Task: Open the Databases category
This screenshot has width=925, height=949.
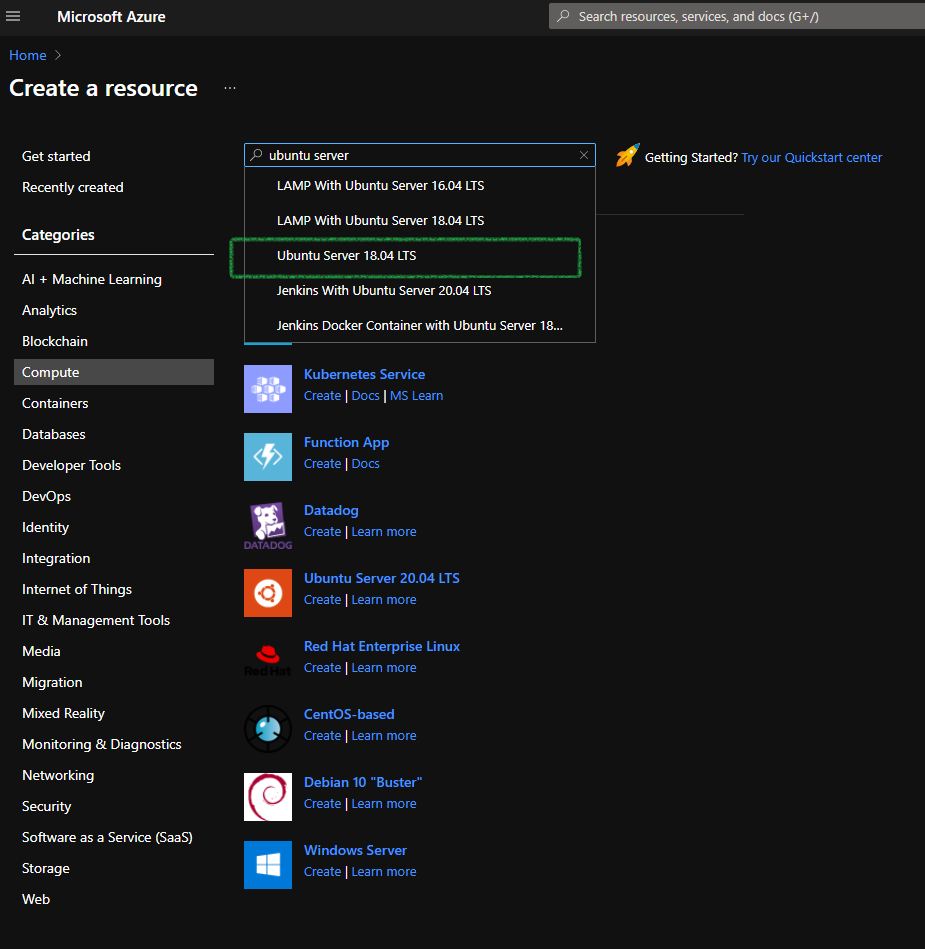Action: point(53,433)
